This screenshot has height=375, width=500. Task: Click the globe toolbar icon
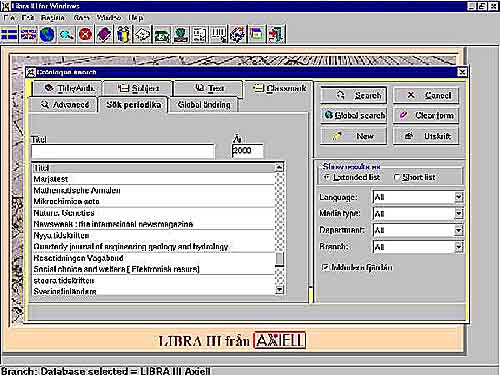[47, 34]
